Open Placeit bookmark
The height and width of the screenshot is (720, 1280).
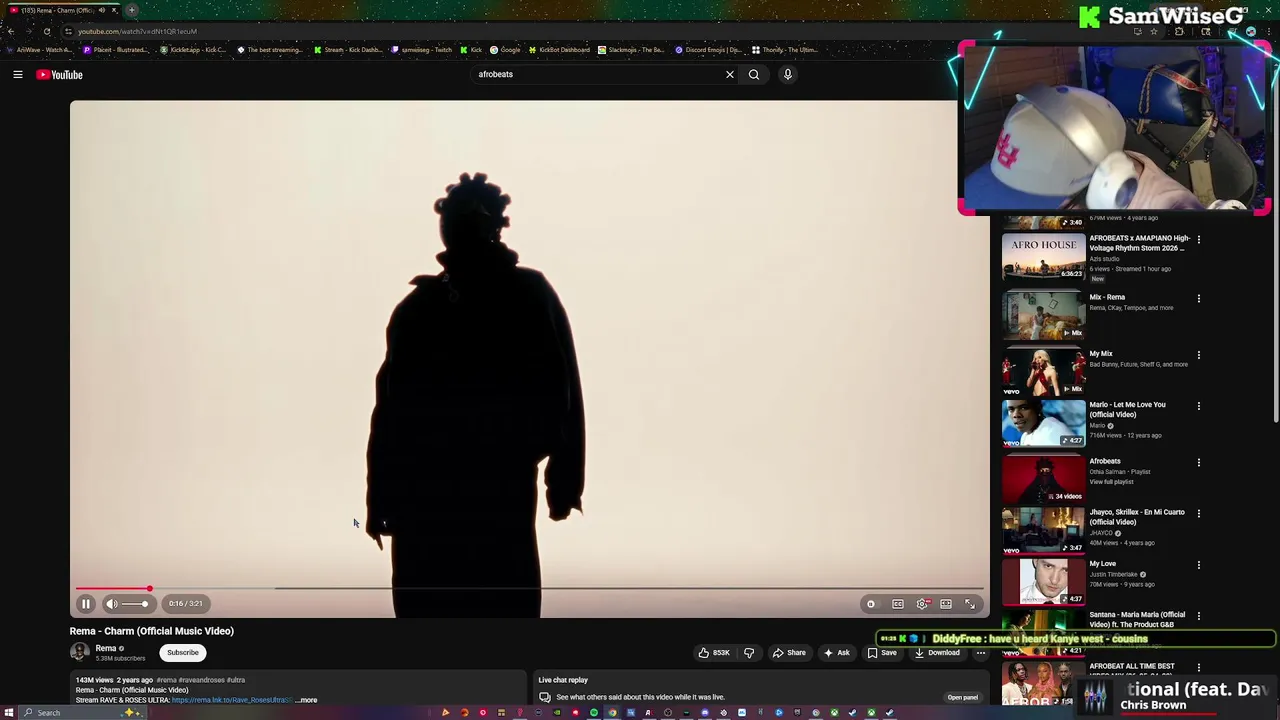(115, 50)
